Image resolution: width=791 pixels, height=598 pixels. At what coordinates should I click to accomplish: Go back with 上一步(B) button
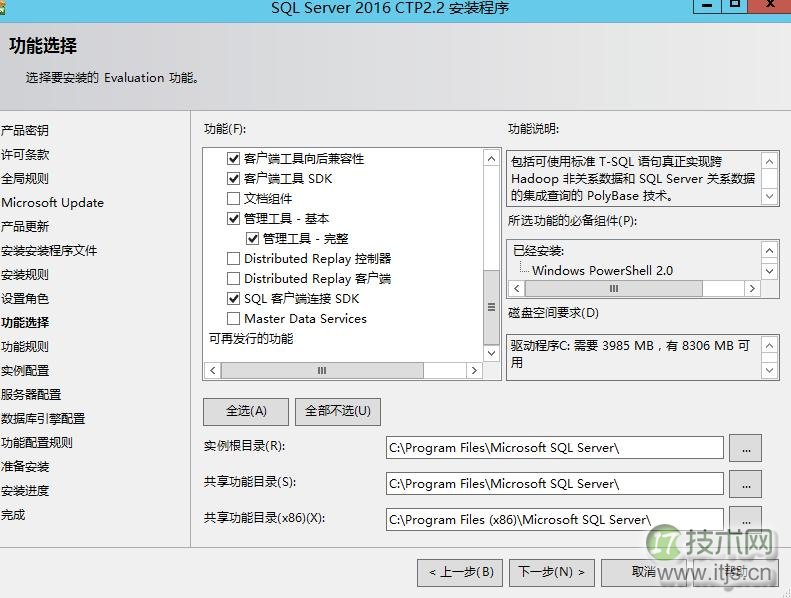click(x=460, y=572)
